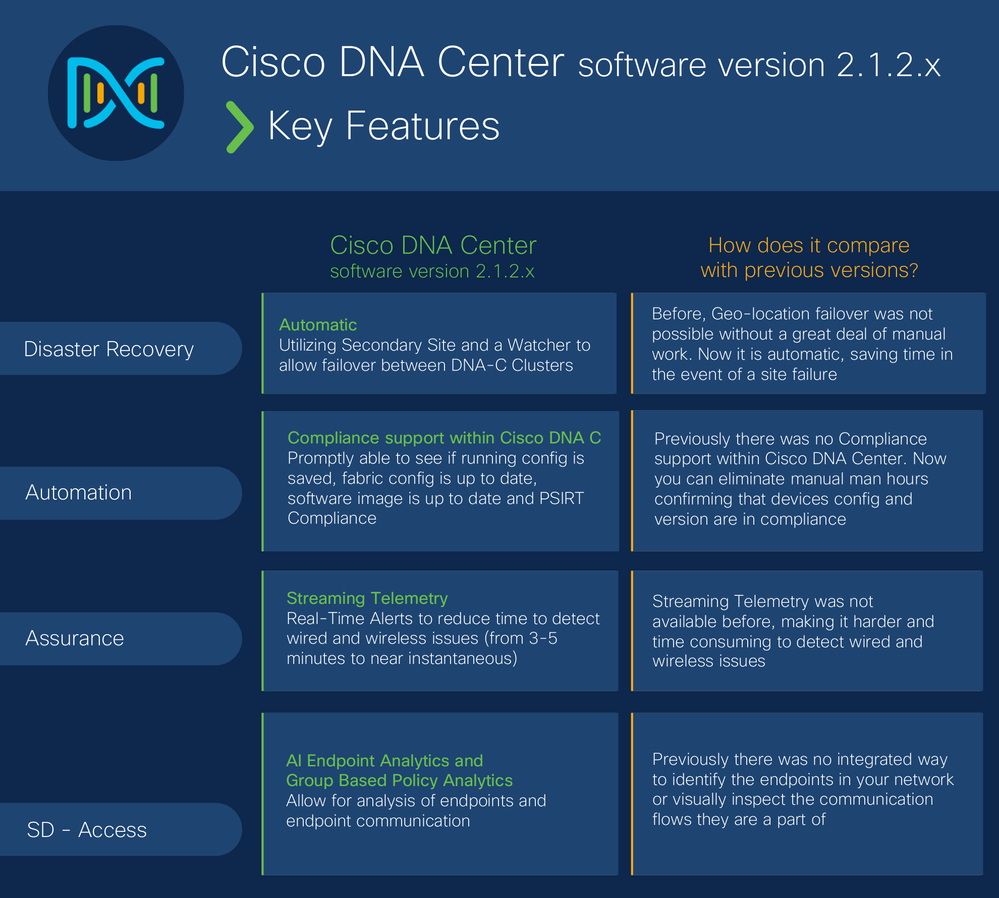Click Compliance support within Cisco DNA C heading
The image size is (999, 898).
pos(444,438)
